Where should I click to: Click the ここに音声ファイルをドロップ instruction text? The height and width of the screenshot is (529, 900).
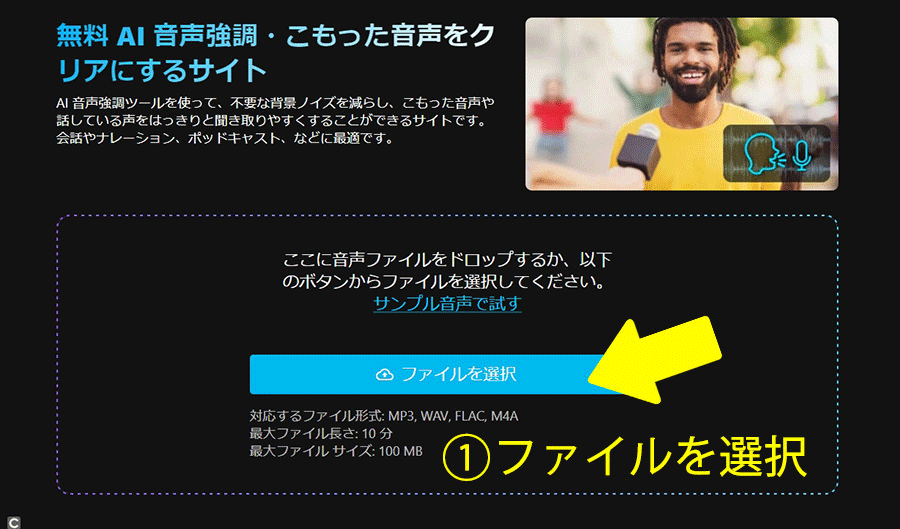point(447,270)
